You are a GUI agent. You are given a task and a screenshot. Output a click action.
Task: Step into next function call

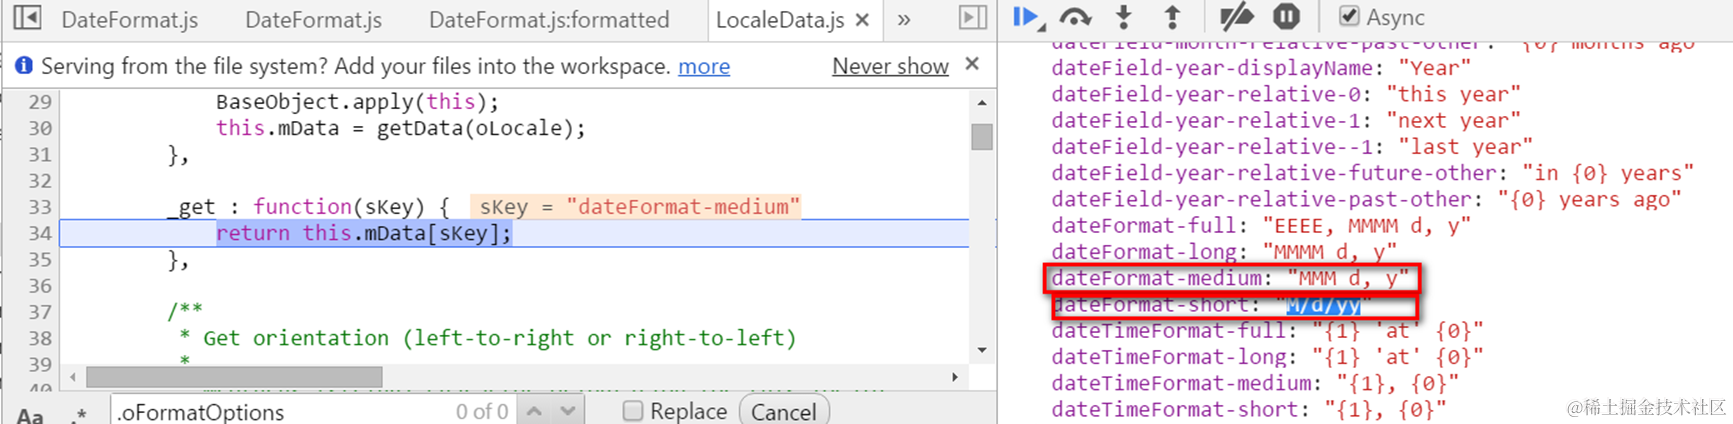pos(1124,17)
